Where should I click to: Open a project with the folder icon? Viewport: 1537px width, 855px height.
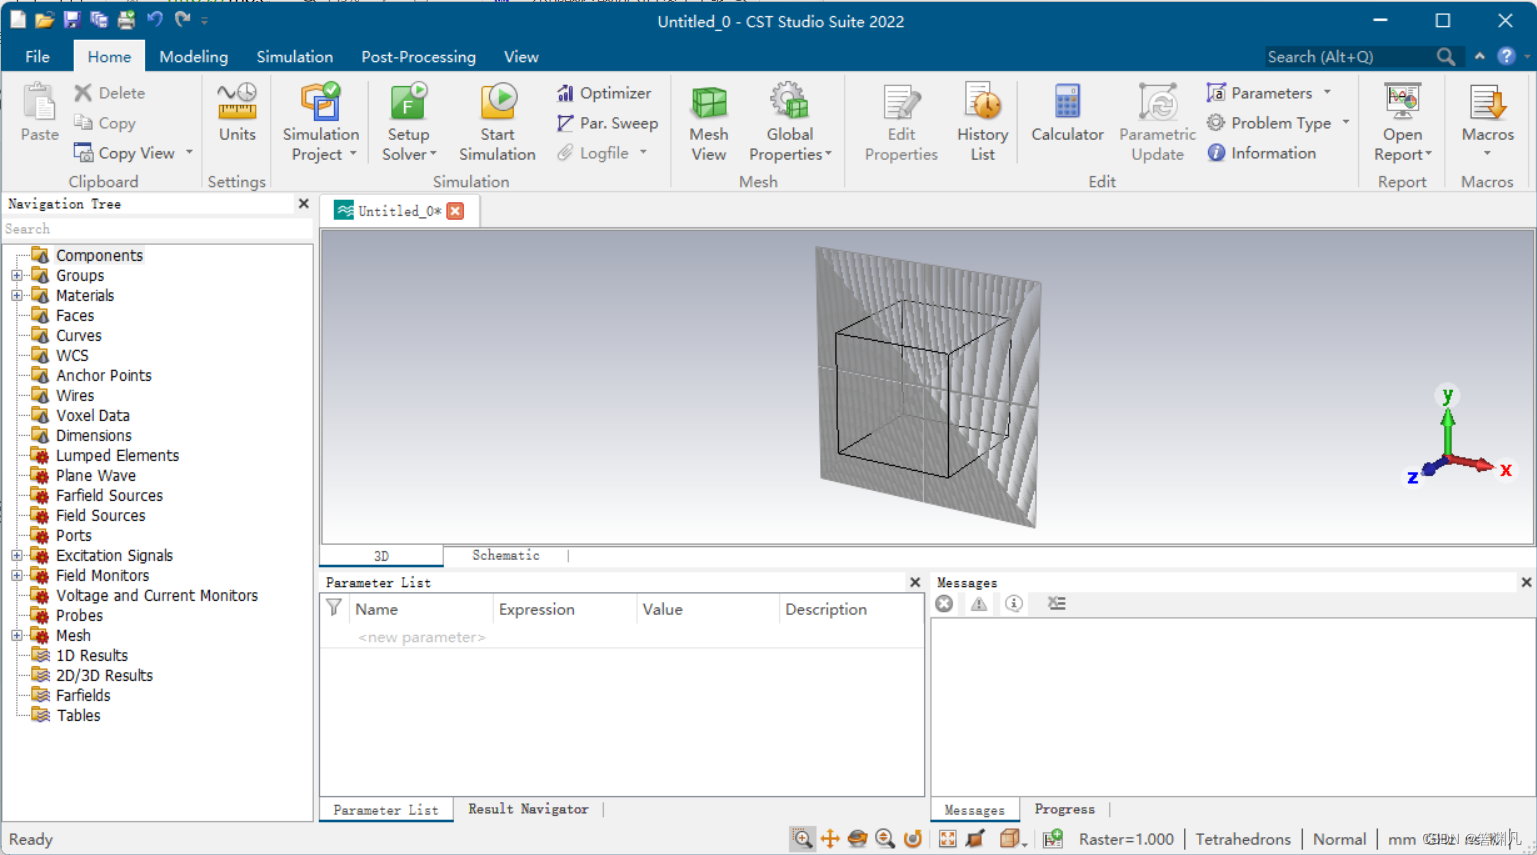point(45,19)
